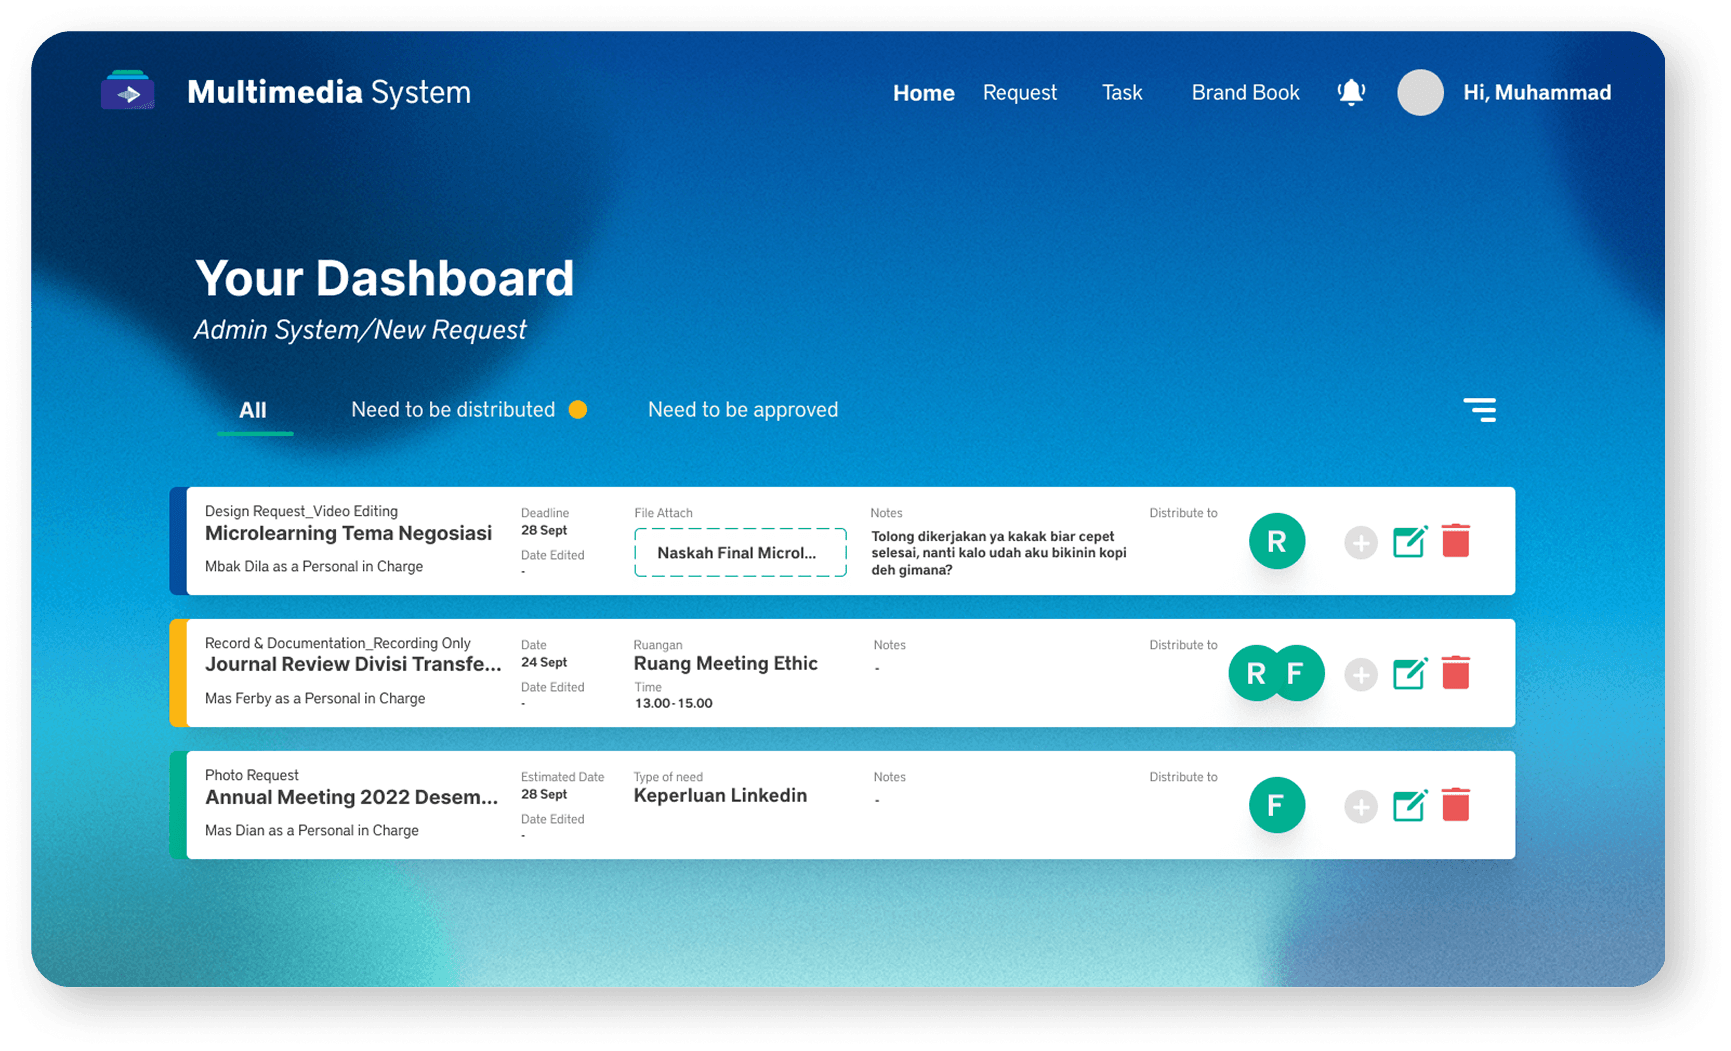Open the Task menu item
Image resolution: width=1731 pixels, height=1051 pixels.
(1121, 93)
